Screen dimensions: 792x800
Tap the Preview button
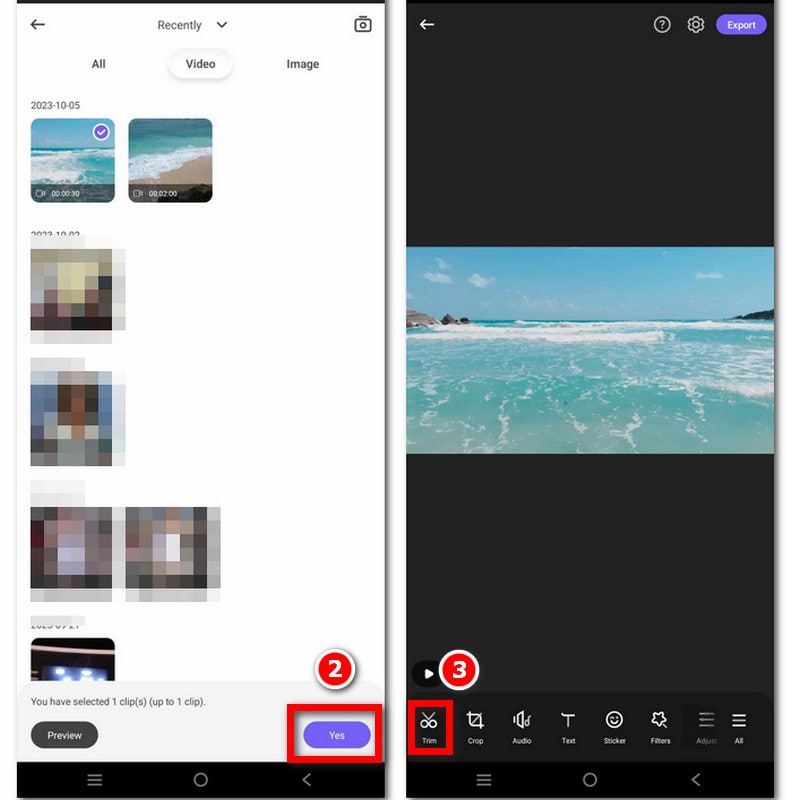point(64,735)
